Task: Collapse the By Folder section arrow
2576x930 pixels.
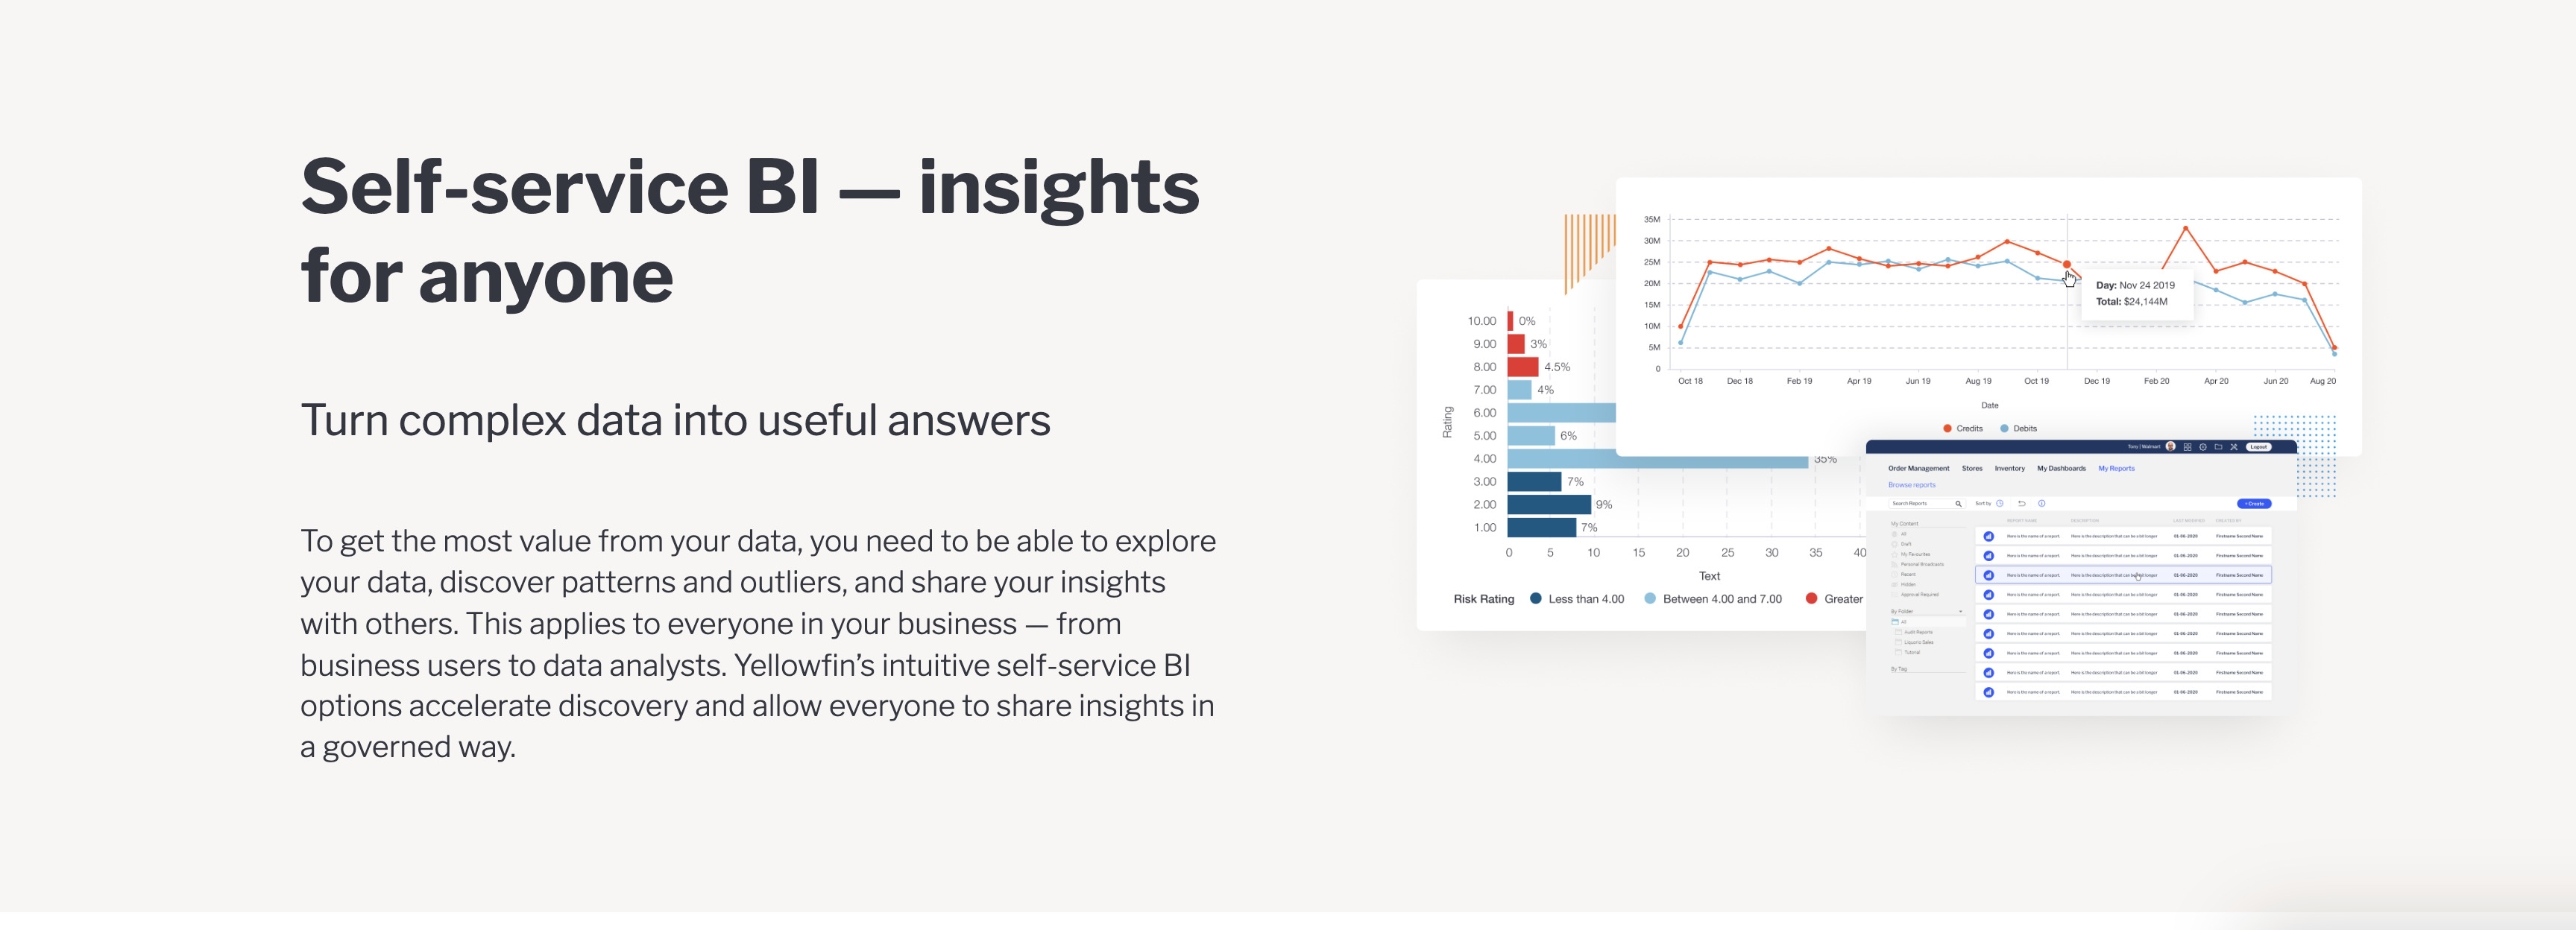Action: point(1961,612)
